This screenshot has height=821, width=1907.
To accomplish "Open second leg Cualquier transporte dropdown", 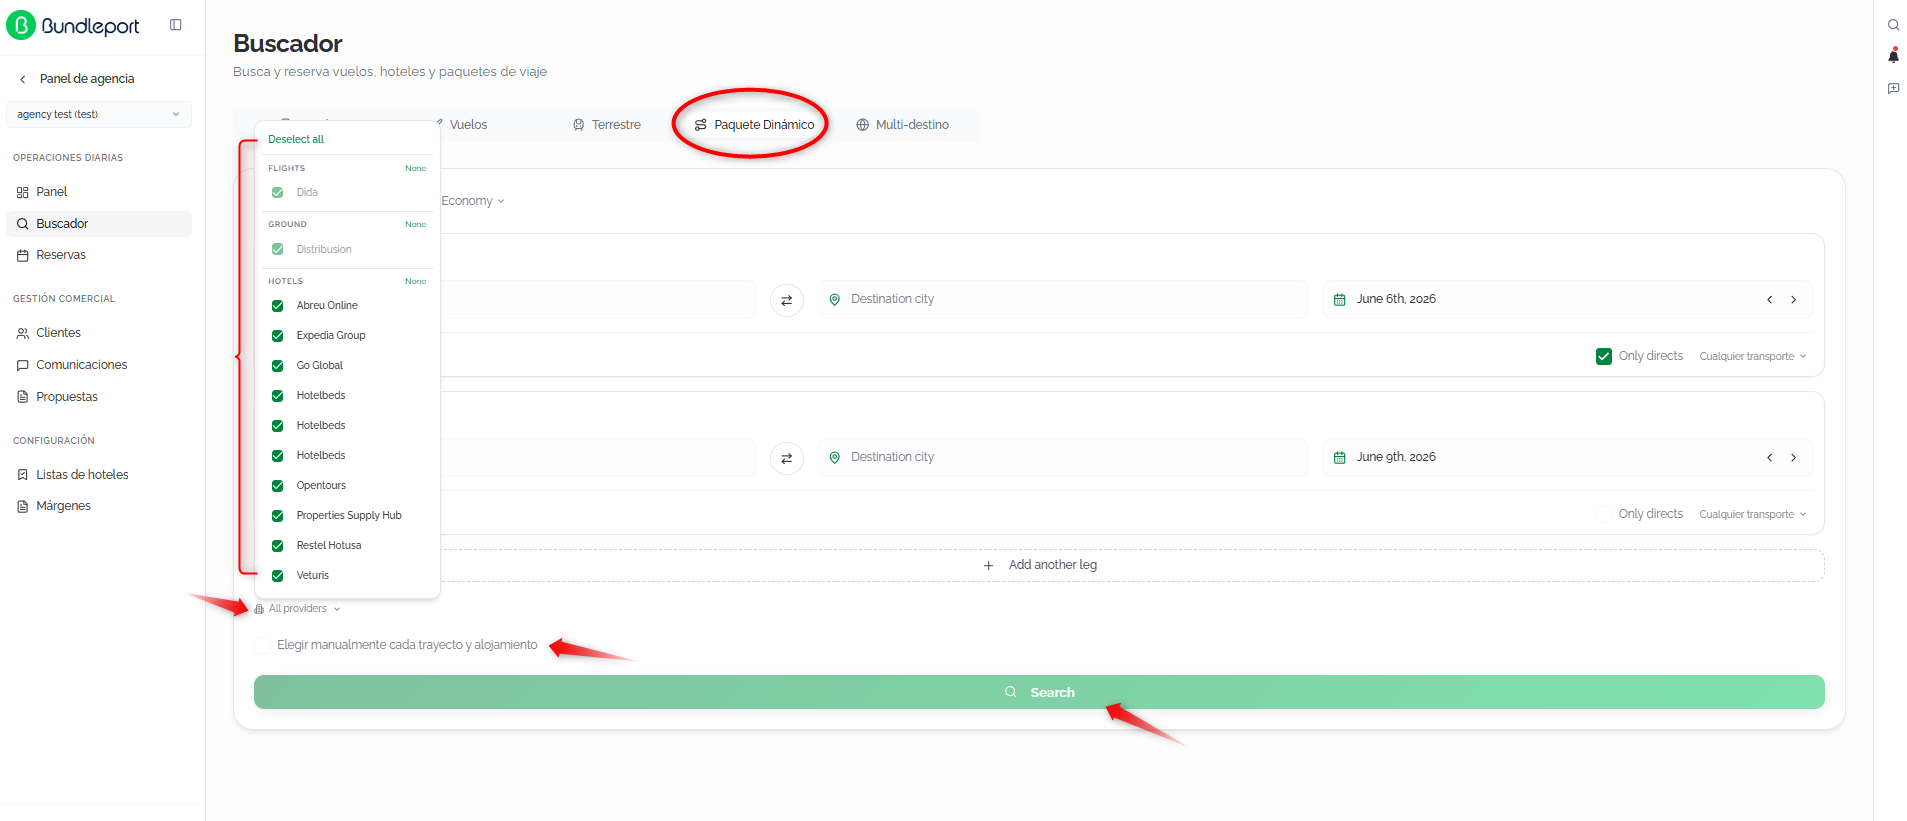I will click(x=1753, y=515).
